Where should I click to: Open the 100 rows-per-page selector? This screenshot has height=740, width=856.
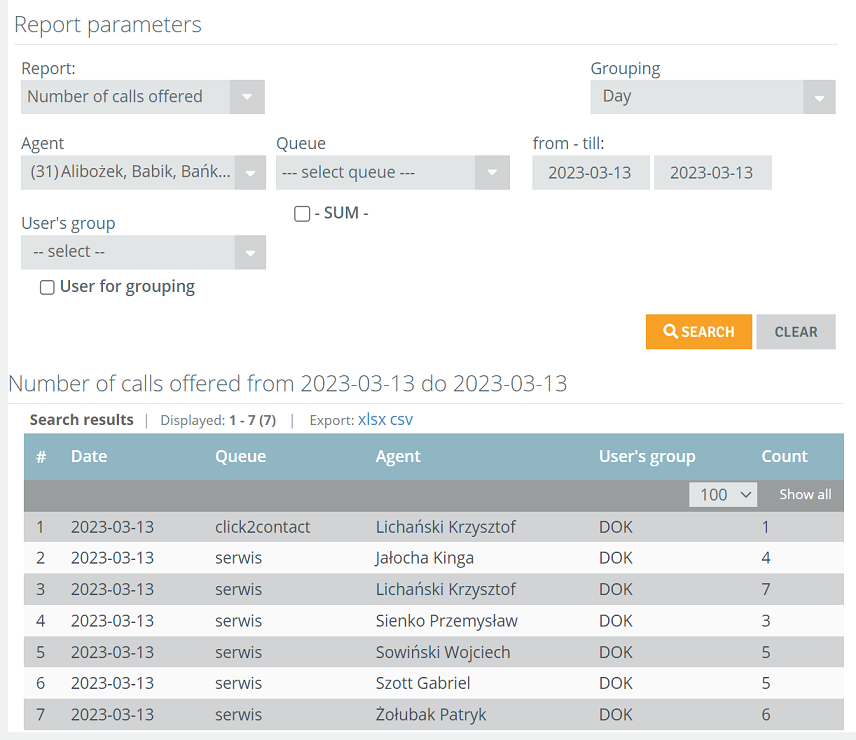tap(722, 494)
